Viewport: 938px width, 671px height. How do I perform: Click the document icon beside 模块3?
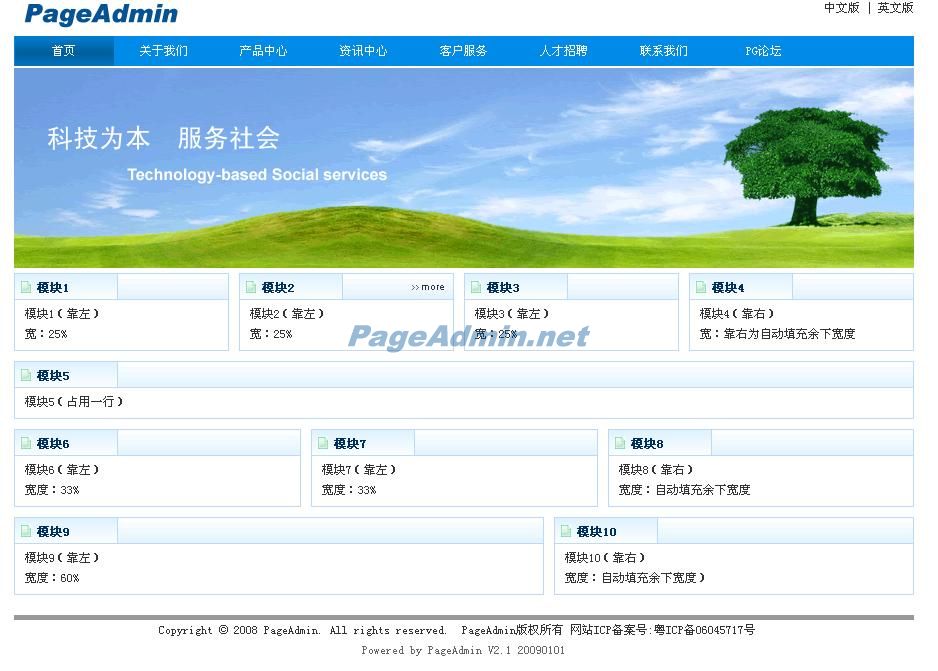pos(476,288)
